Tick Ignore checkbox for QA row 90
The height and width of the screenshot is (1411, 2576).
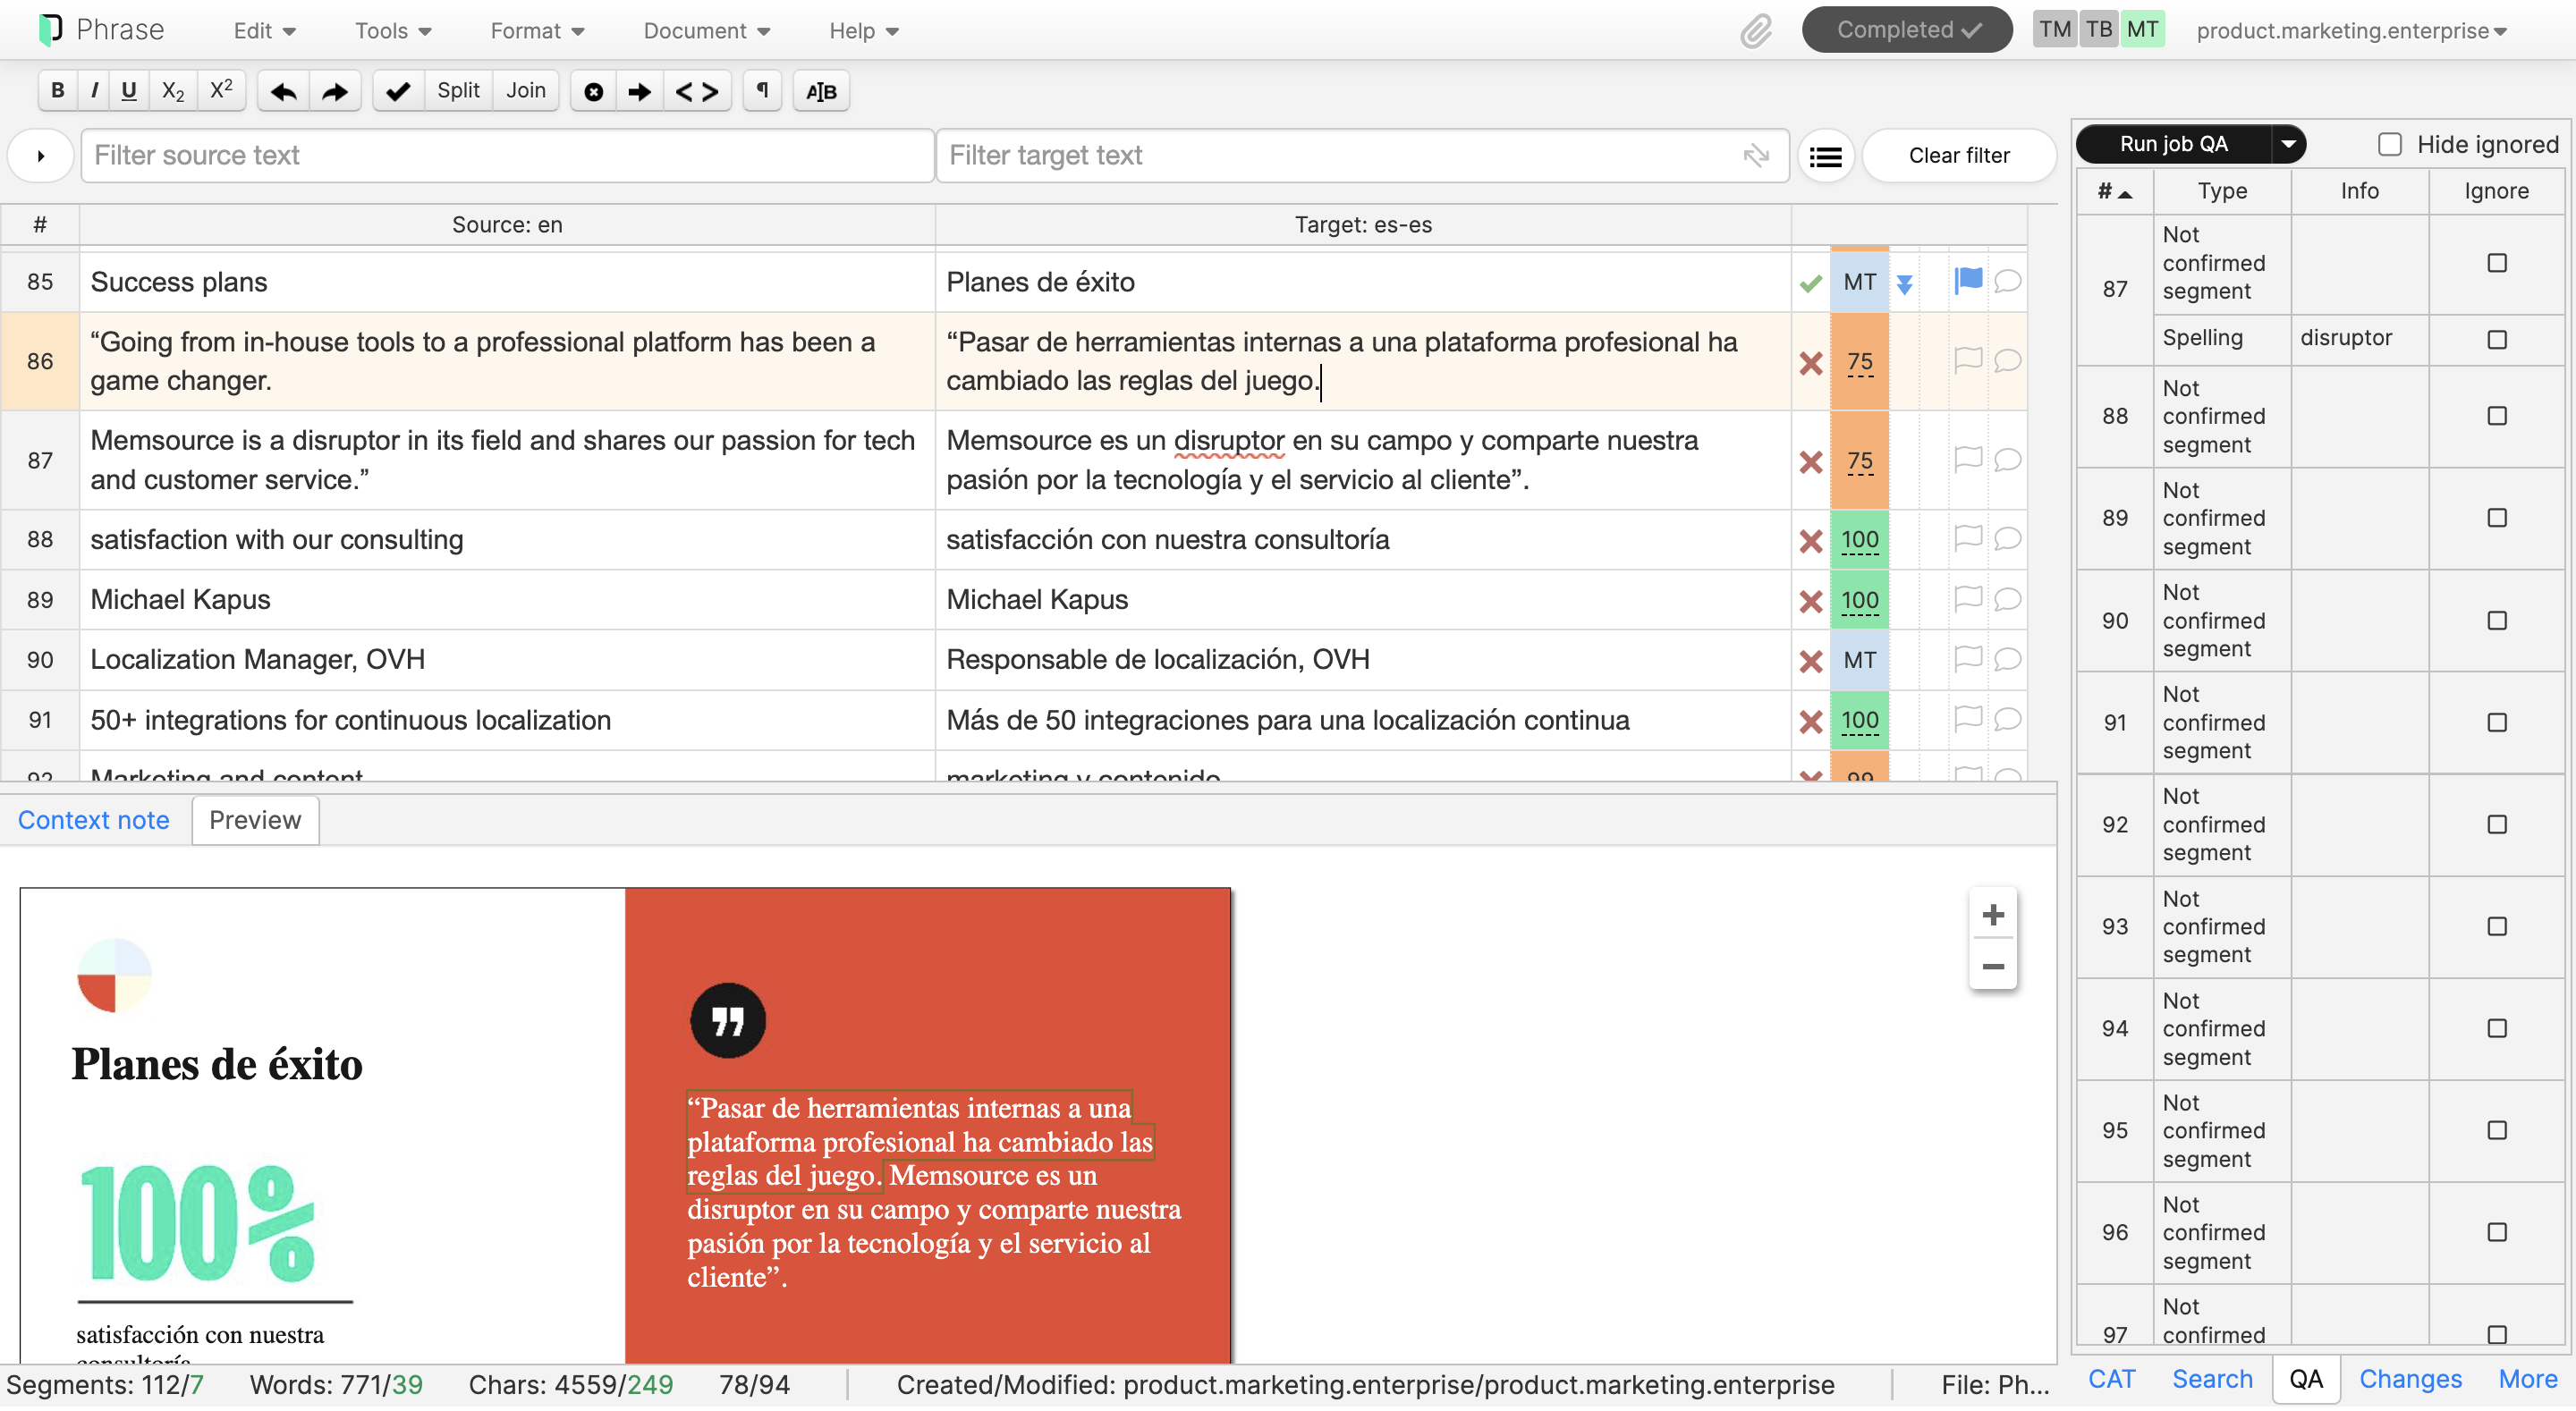tap(2496, 621)
